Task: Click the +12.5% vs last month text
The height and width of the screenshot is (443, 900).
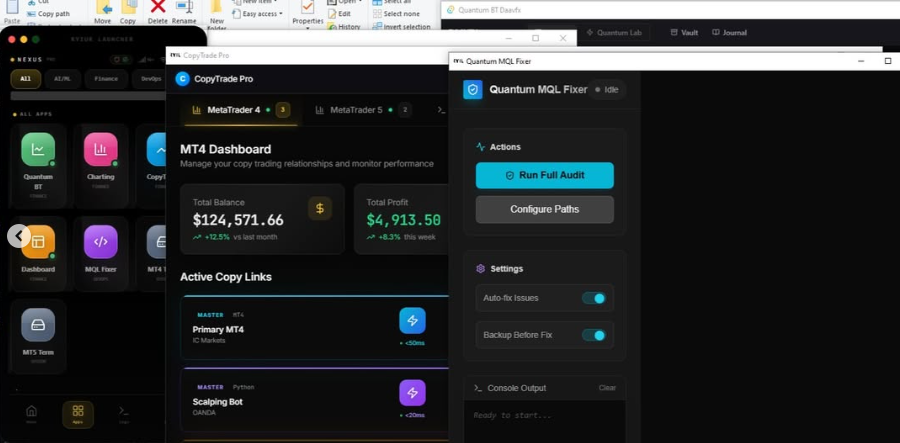Action: pyautogui.click(x=235, y=237)
